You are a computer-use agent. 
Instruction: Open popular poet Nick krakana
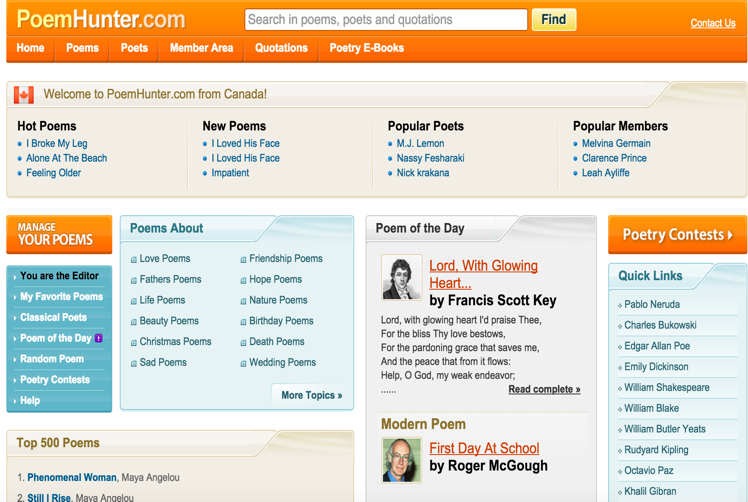coord(423,173)
